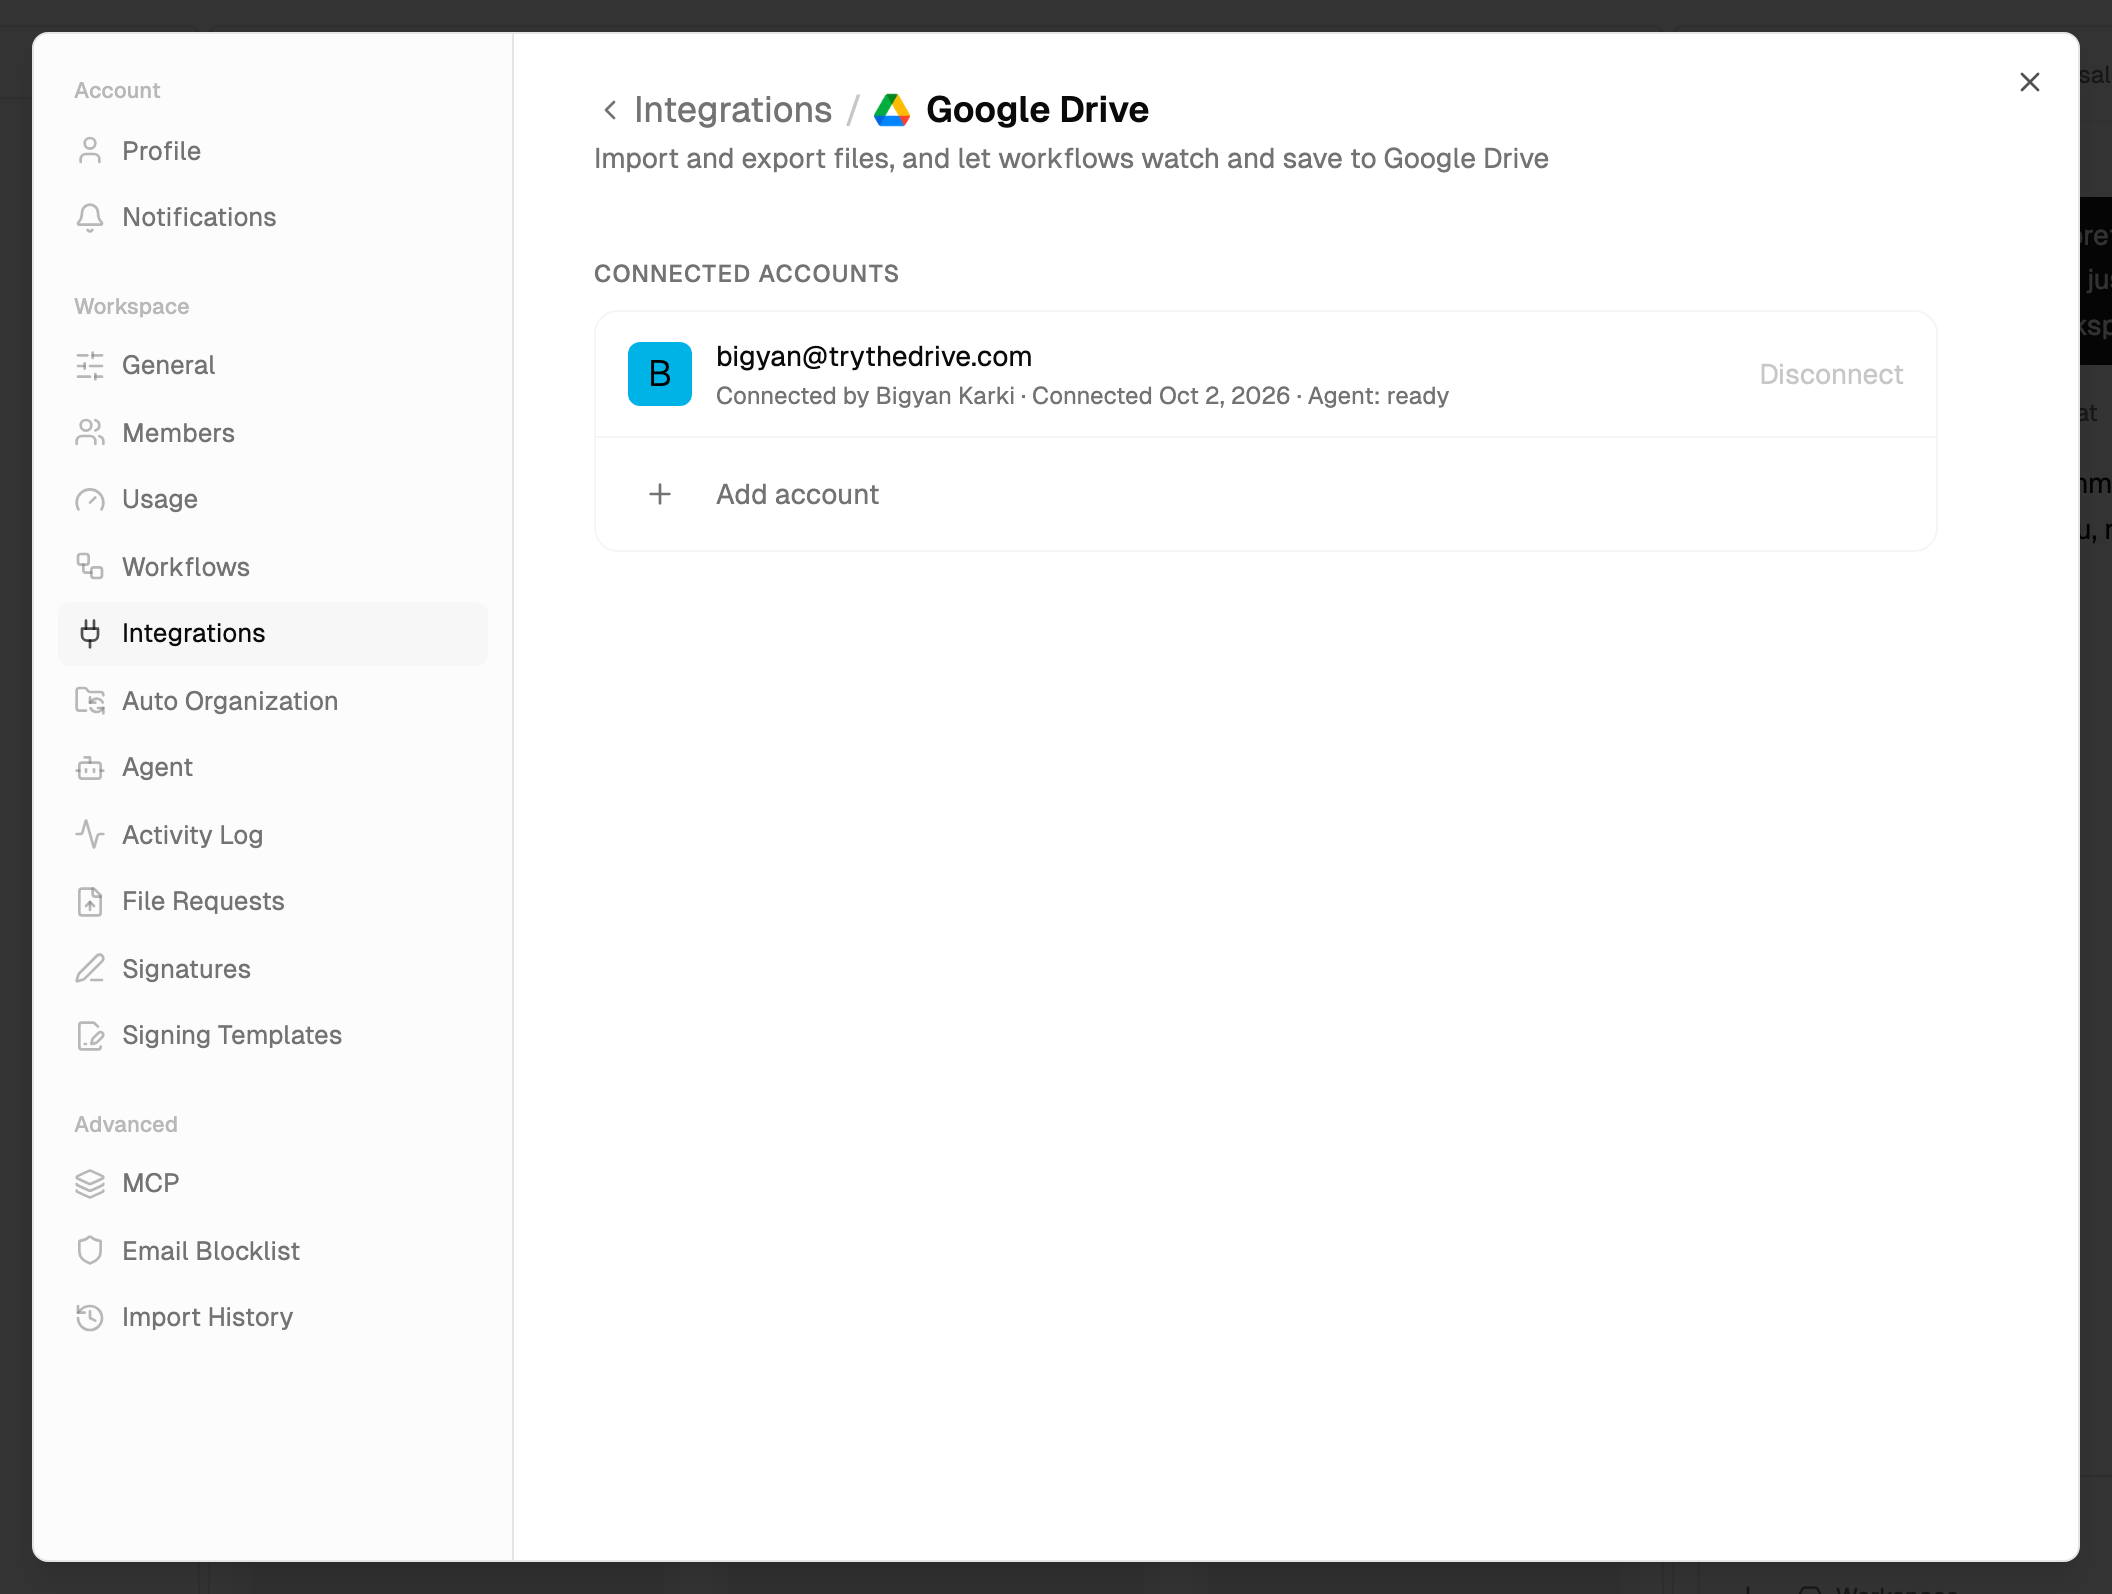Click the Workflows icon
Screen dimensions: 2112x1594
tap(90, 567)
